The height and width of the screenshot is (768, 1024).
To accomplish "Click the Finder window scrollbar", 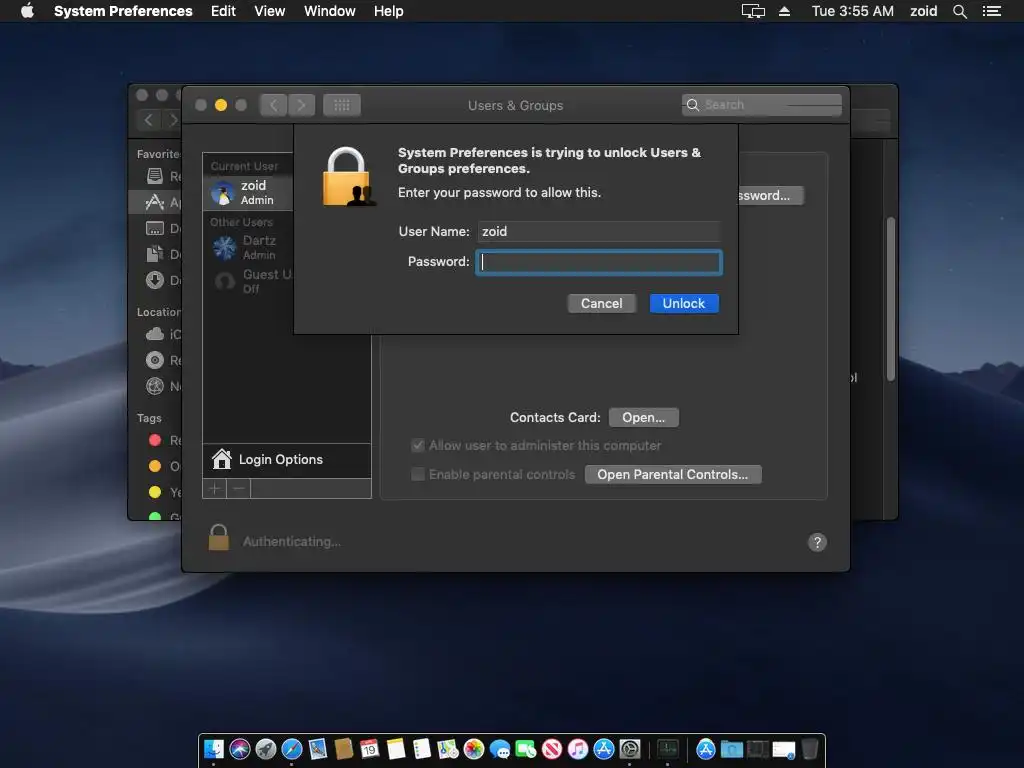I will [x=891, y=299].
